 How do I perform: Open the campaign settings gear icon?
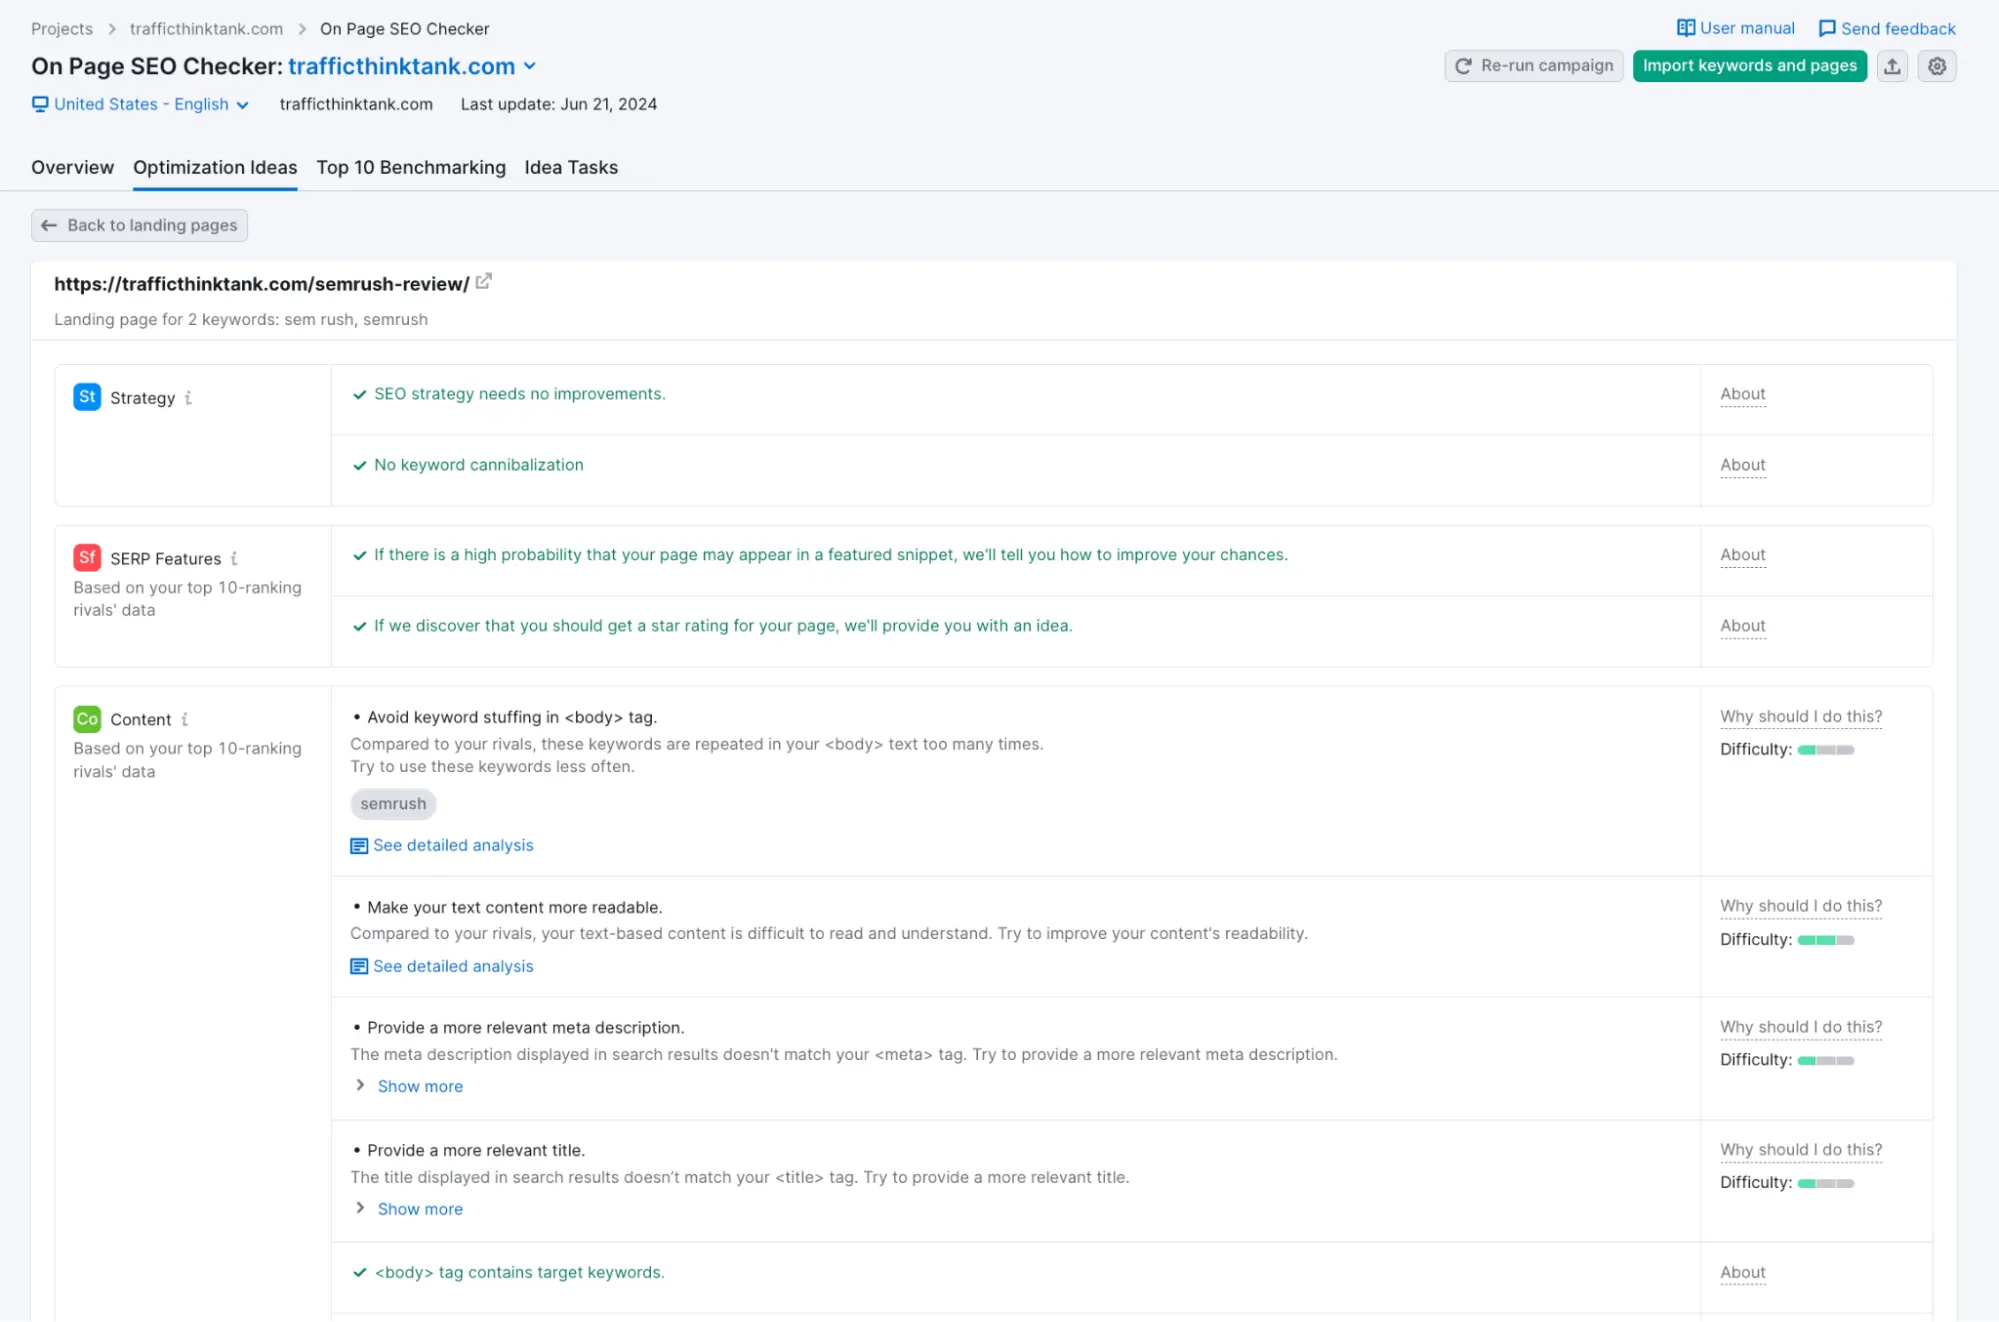coord(1937,66)
